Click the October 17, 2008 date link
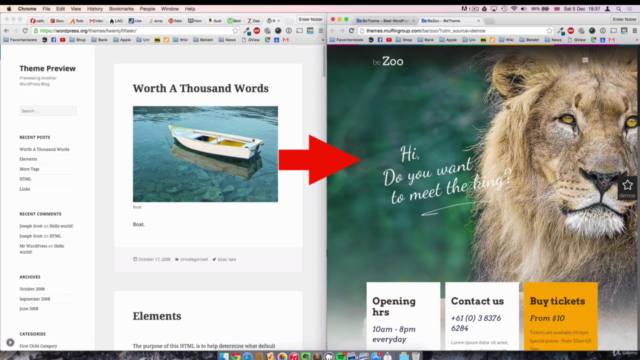The width and height of the screenshot is (640, 360). 154,259
